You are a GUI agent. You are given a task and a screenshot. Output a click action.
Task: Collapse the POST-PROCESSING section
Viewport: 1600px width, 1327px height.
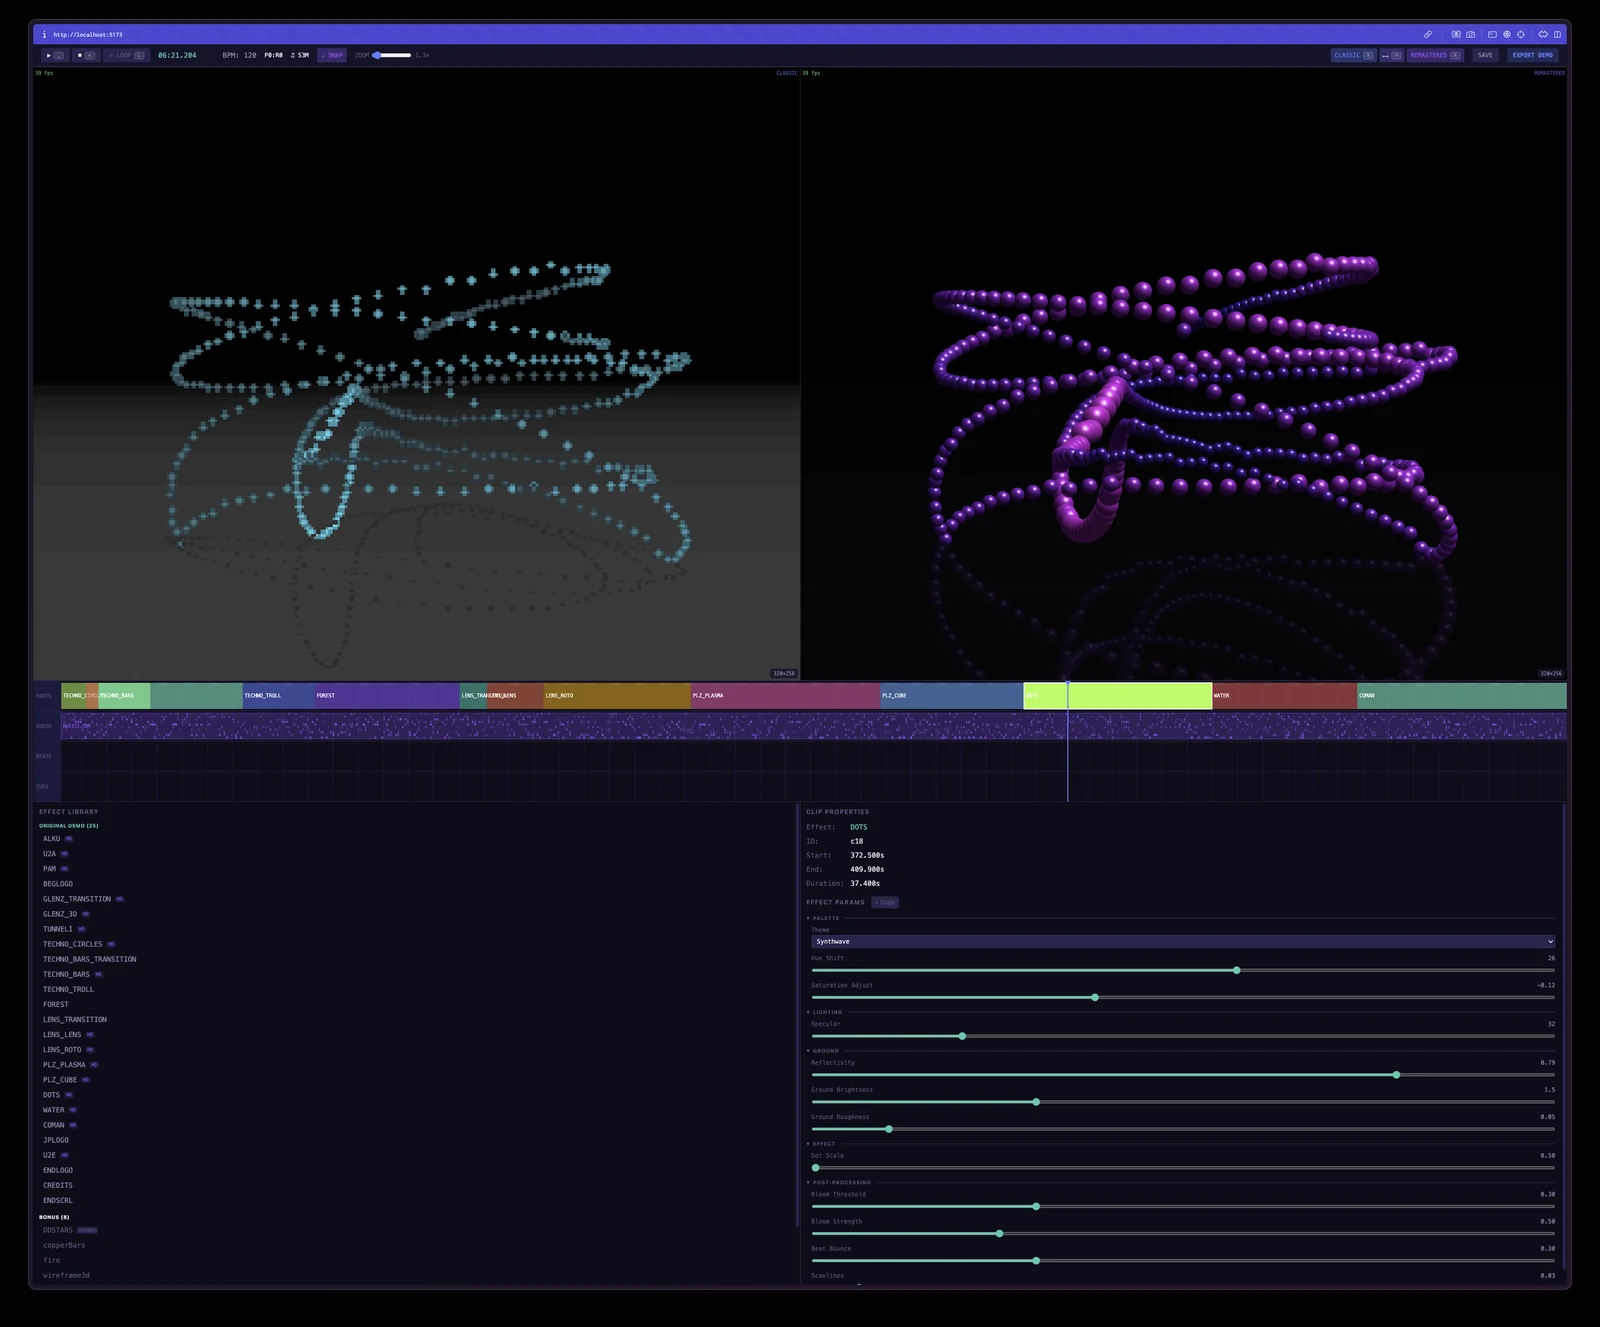coord(839,1183)
